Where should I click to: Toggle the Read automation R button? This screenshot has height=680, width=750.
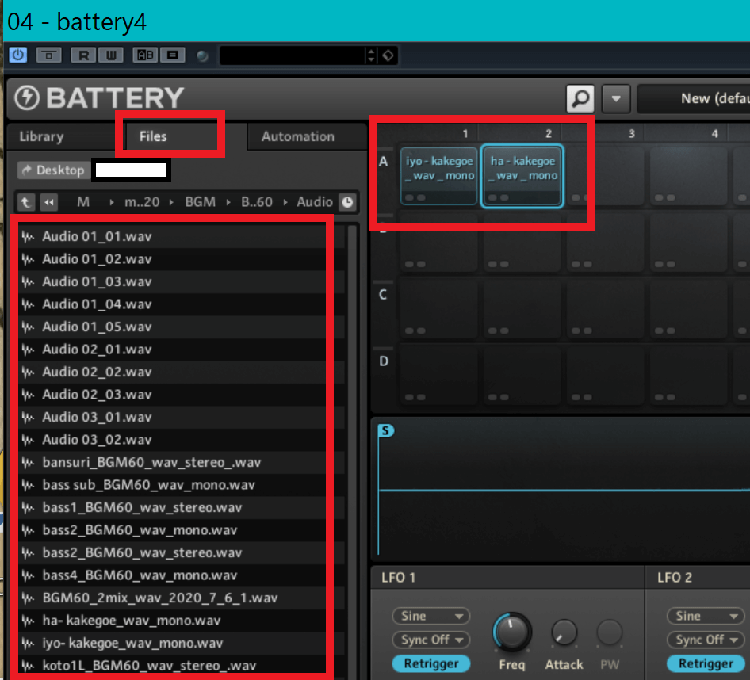point(83,55)
